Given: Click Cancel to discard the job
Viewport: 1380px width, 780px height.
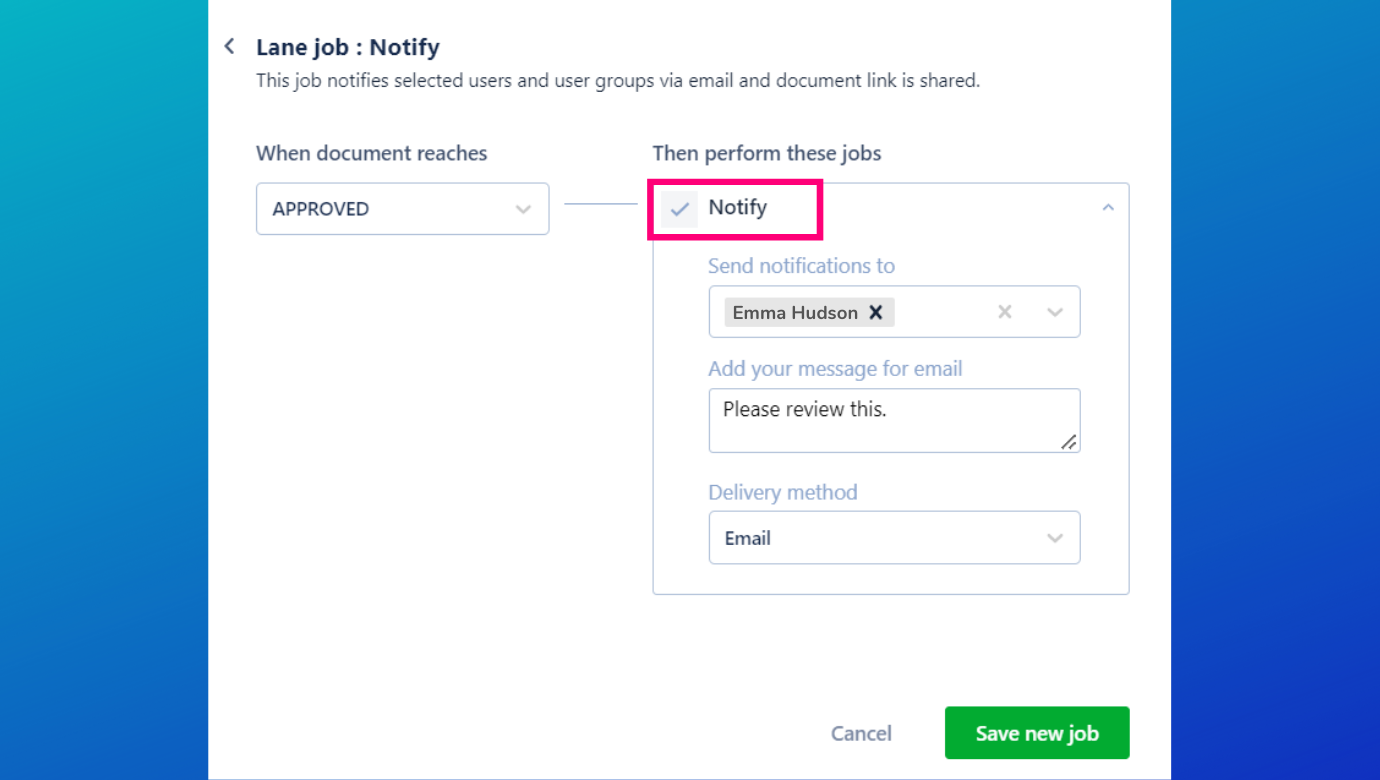Looking at the screenshot, I should click(x=860, y=733).
